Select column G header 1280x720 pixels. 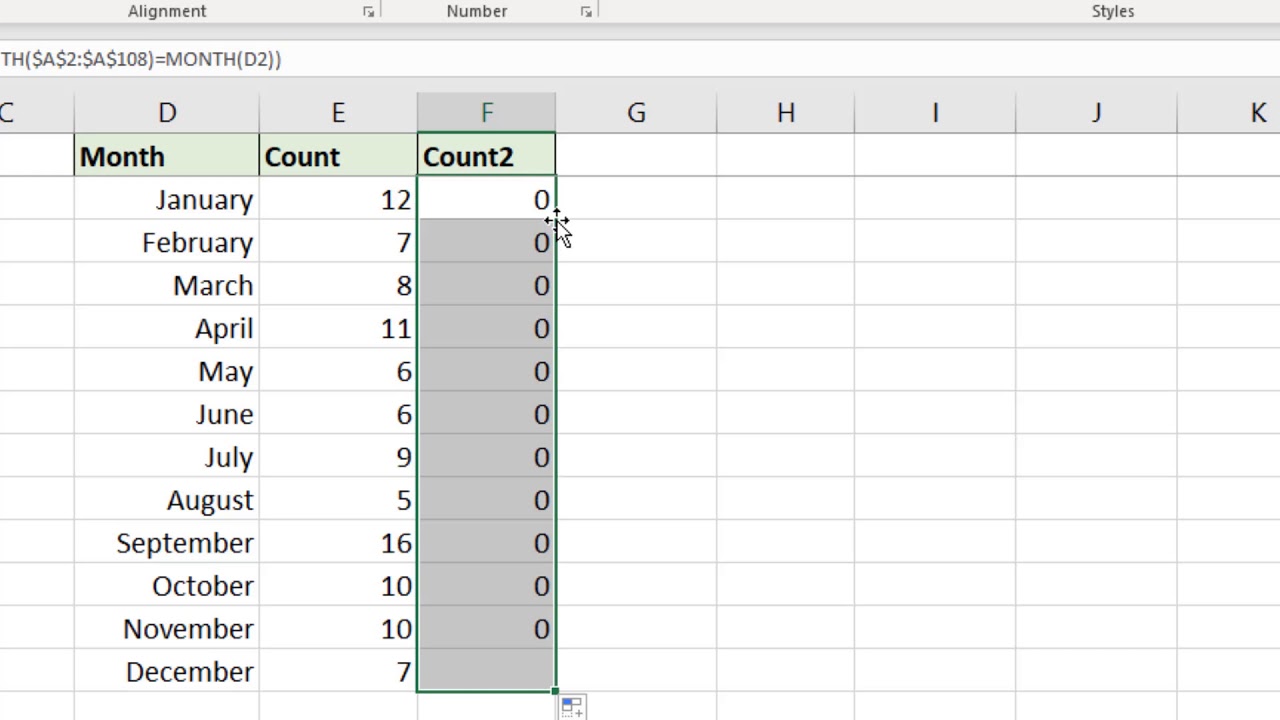tap(636, 113)
